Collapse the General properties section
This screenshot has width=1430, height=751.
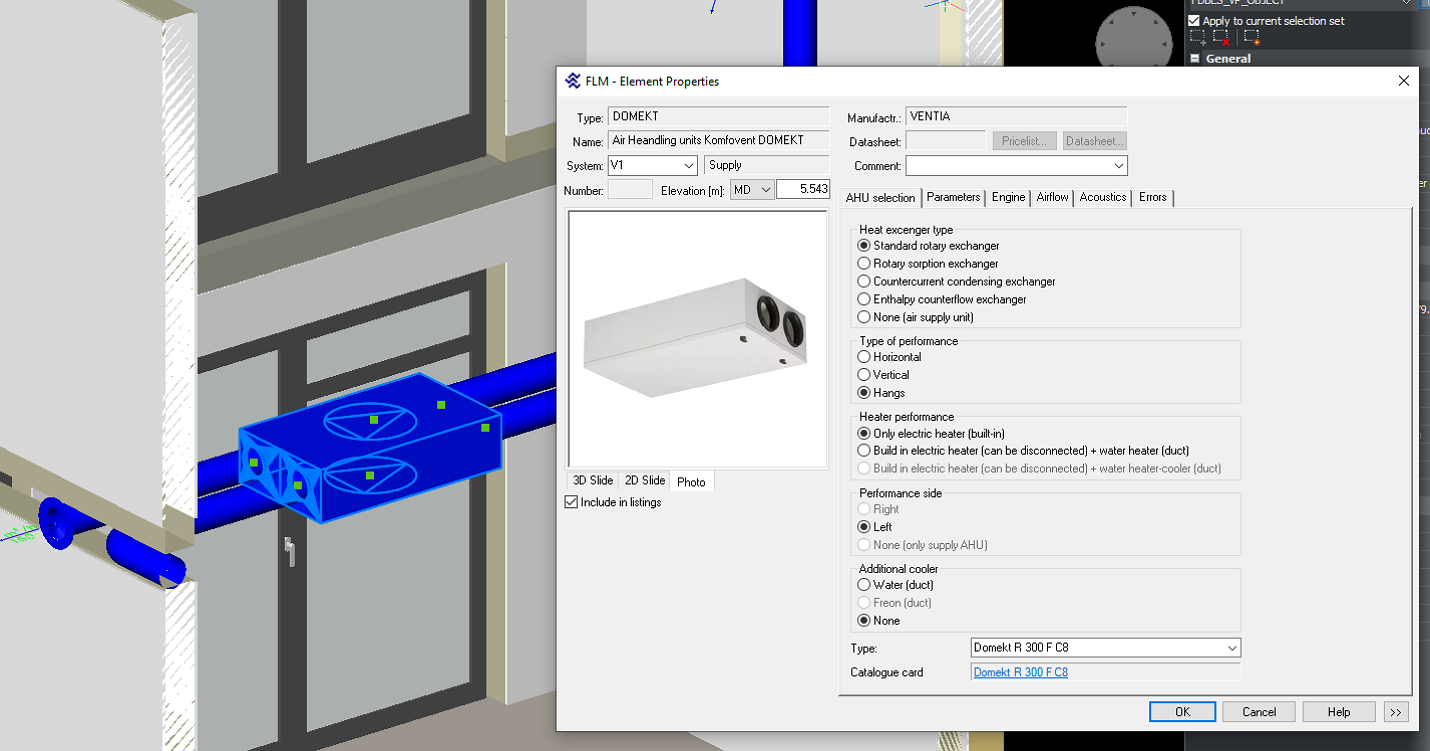coord(1195,59)
